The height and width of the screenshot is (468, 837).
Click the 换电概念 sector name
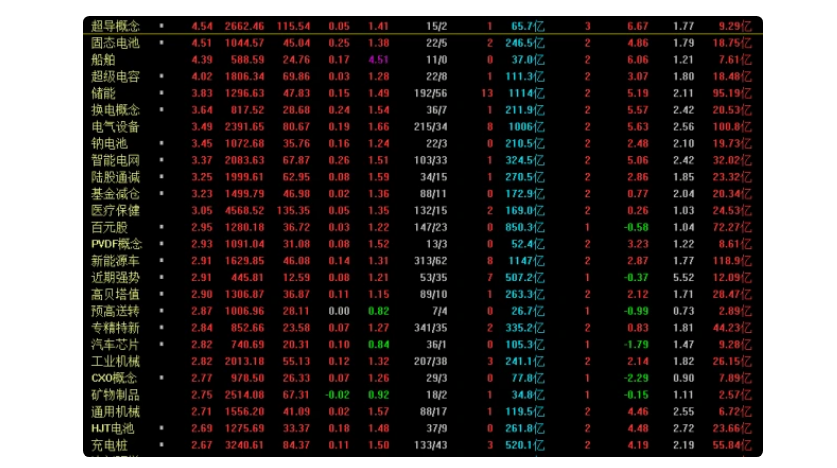click(x=115, y=110)
